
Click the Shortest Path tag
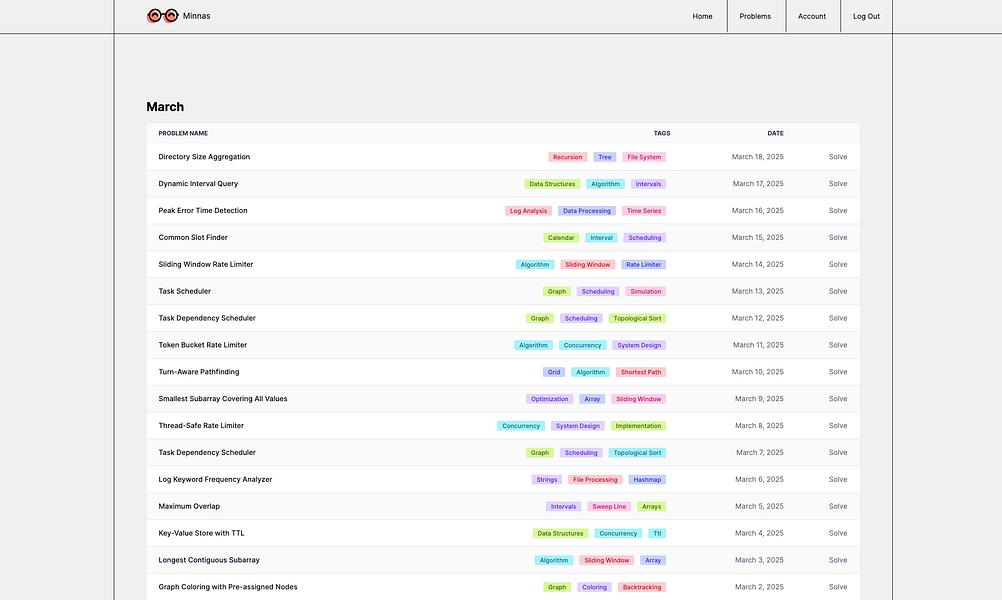point(641,372)
